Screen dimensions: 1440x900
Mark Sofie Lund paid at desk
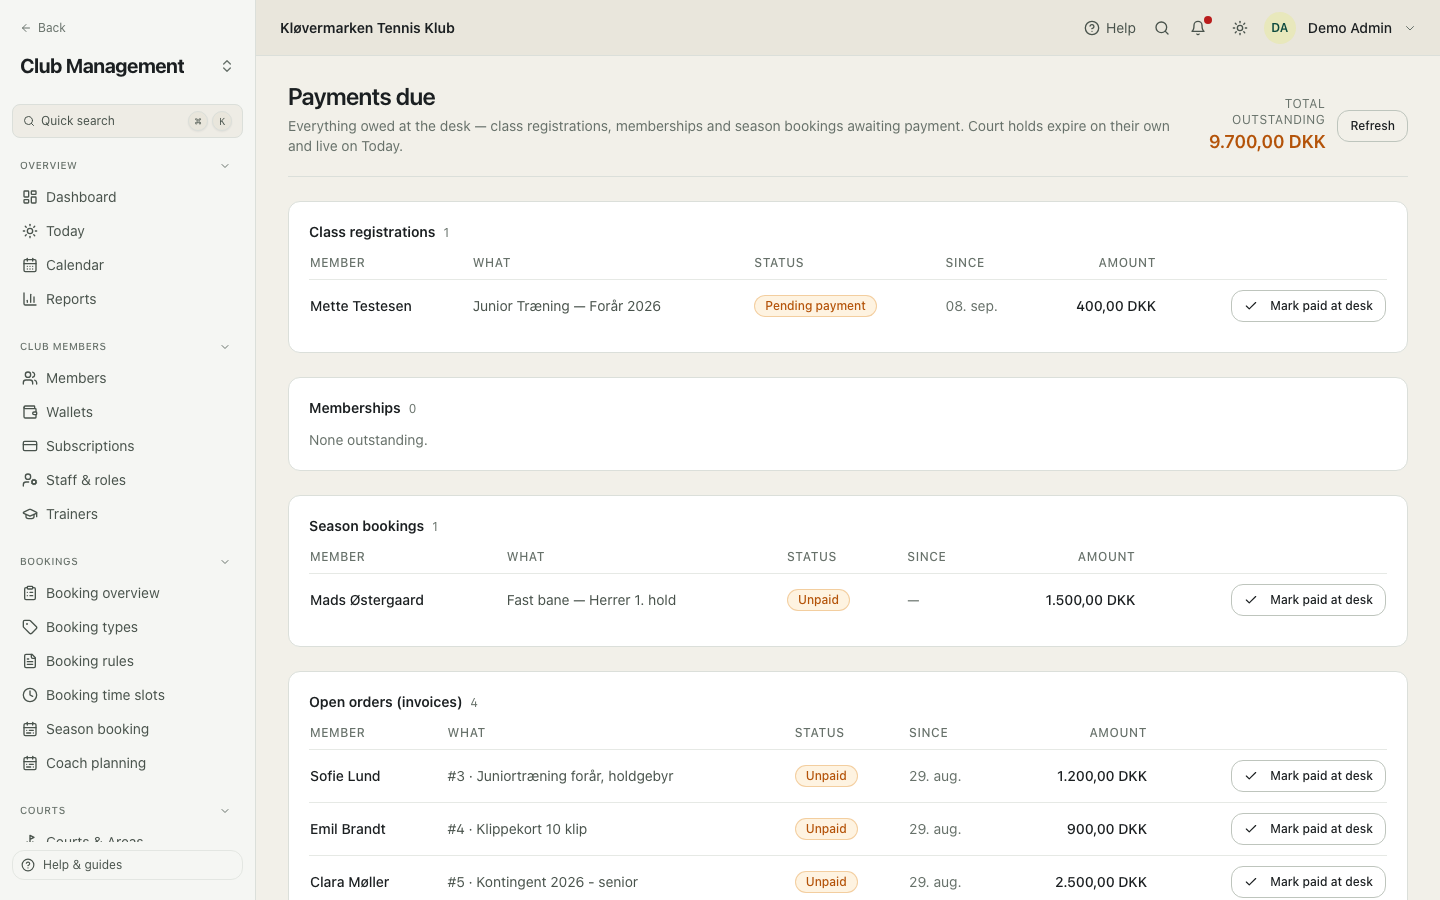[1308, 776]
